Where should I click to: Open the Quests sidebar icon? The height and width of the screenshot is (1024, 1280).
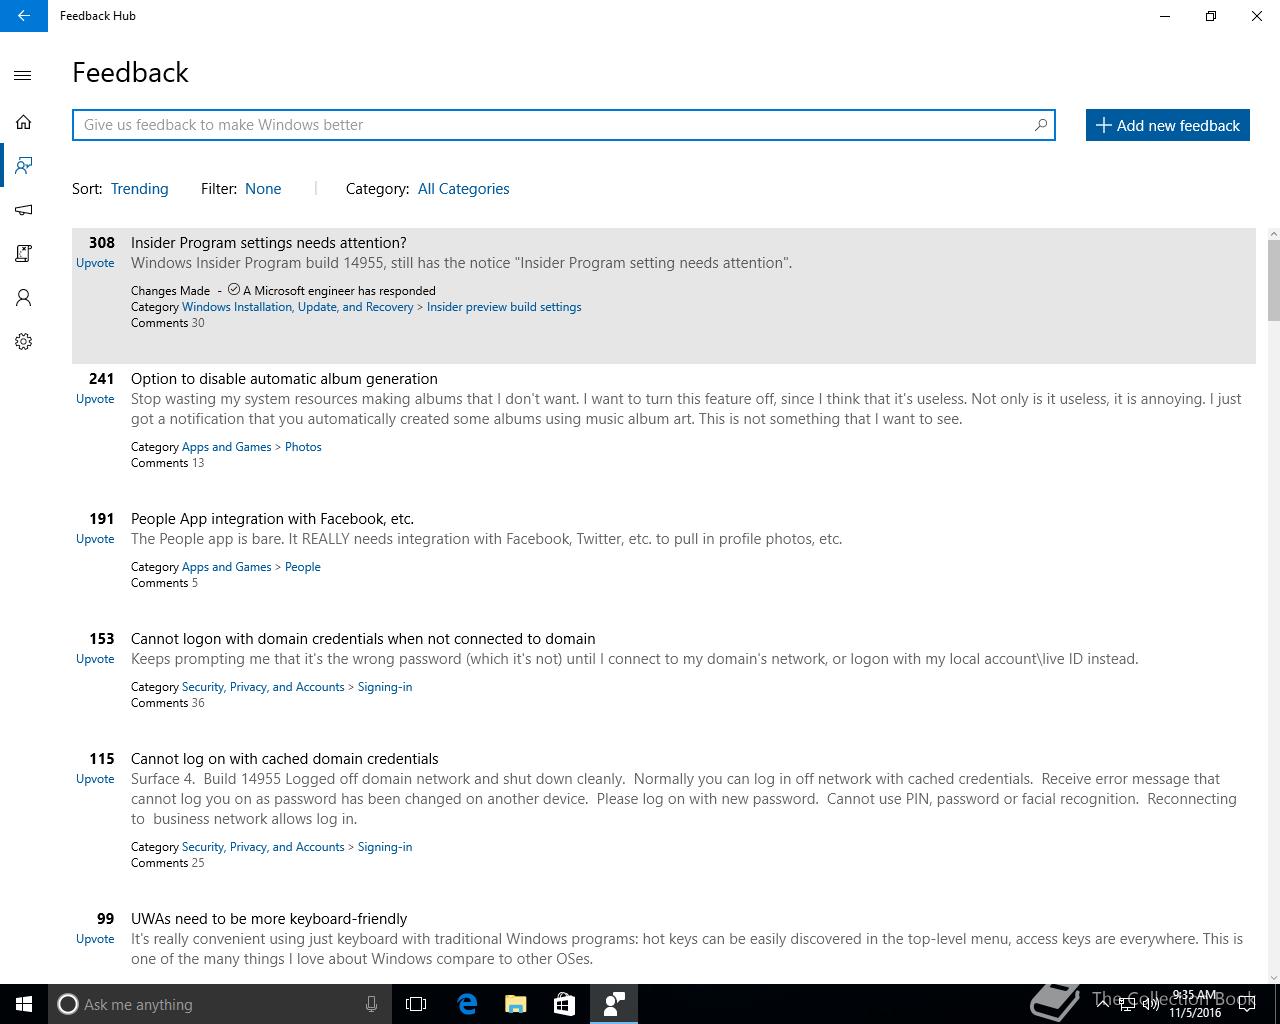pyautogui.click(x=23, y=254)
